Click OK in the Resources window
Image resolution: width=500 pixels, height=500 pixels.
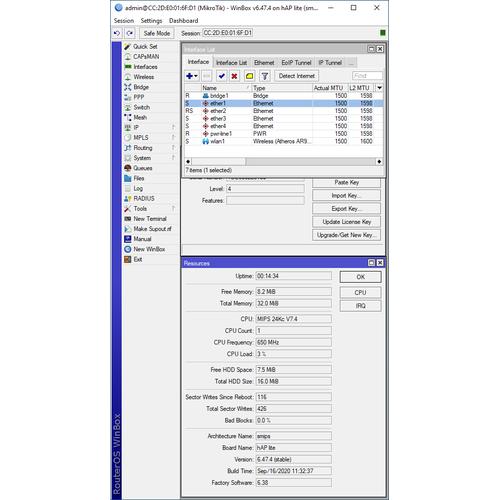point(360,277)
